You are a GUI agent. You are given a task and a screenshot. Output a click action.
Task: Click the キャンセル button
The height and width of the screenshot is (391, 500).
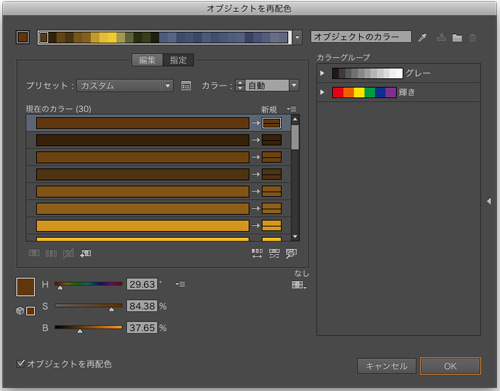click(x=387, y=366)
